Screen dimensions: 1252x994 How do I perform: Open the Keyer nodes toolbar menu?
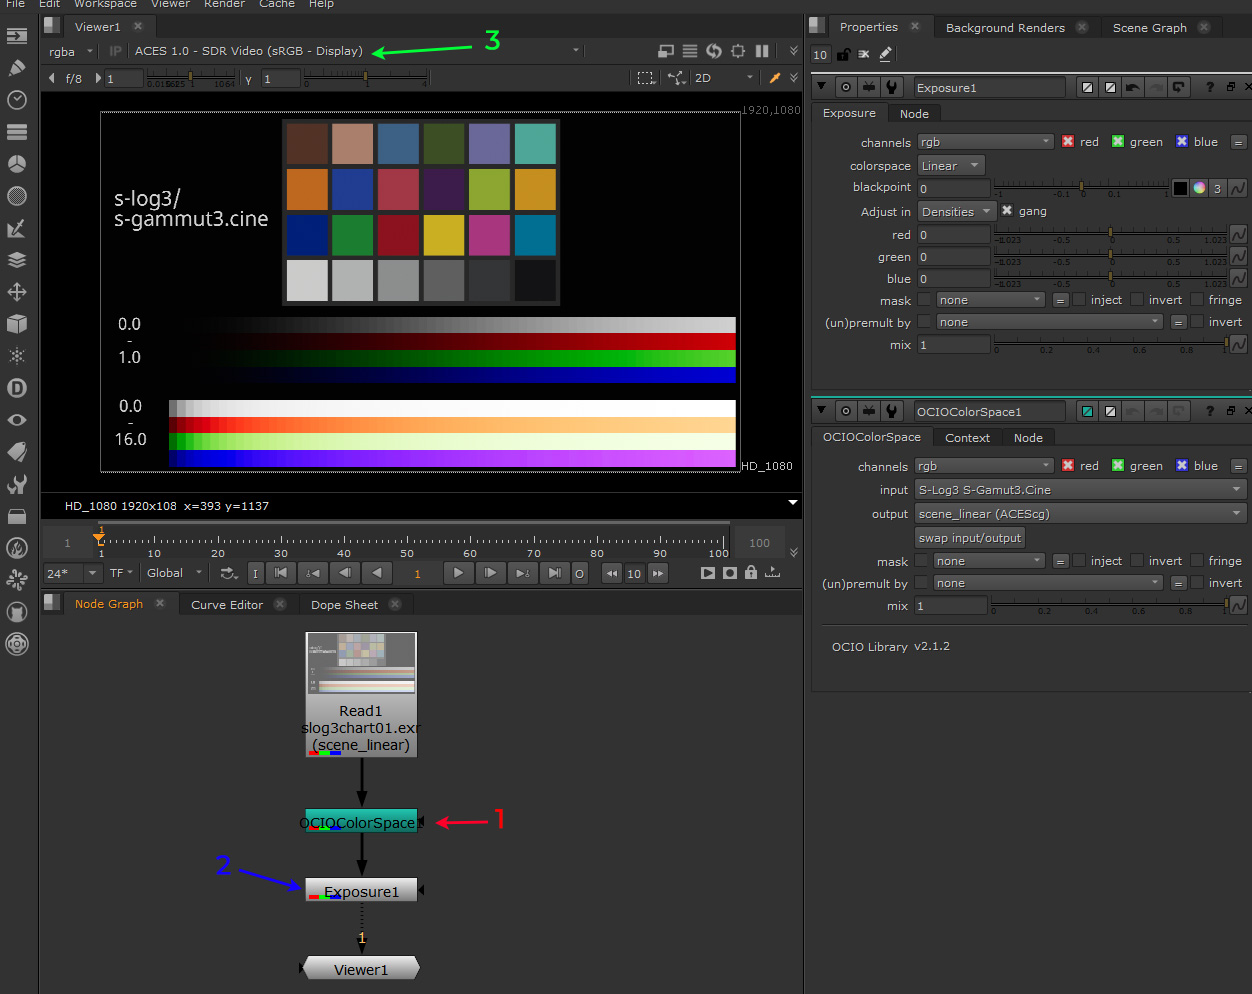tap(17, 228)
